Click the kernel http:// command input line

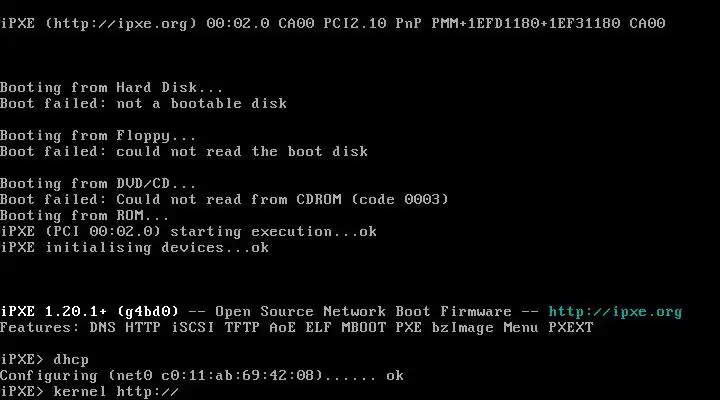[89, 392]
